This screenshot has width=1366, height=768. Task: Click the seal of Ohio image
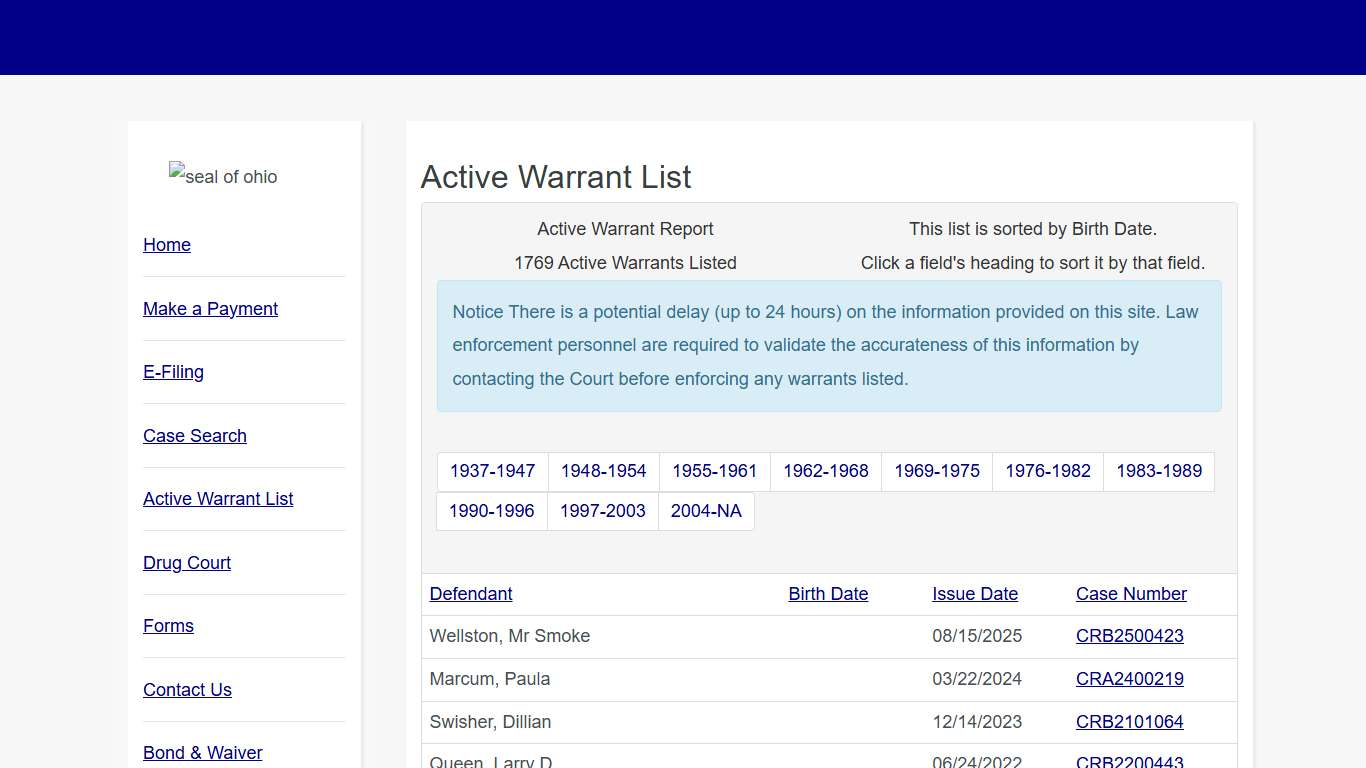pyautogui.click(x=223, y=176)
